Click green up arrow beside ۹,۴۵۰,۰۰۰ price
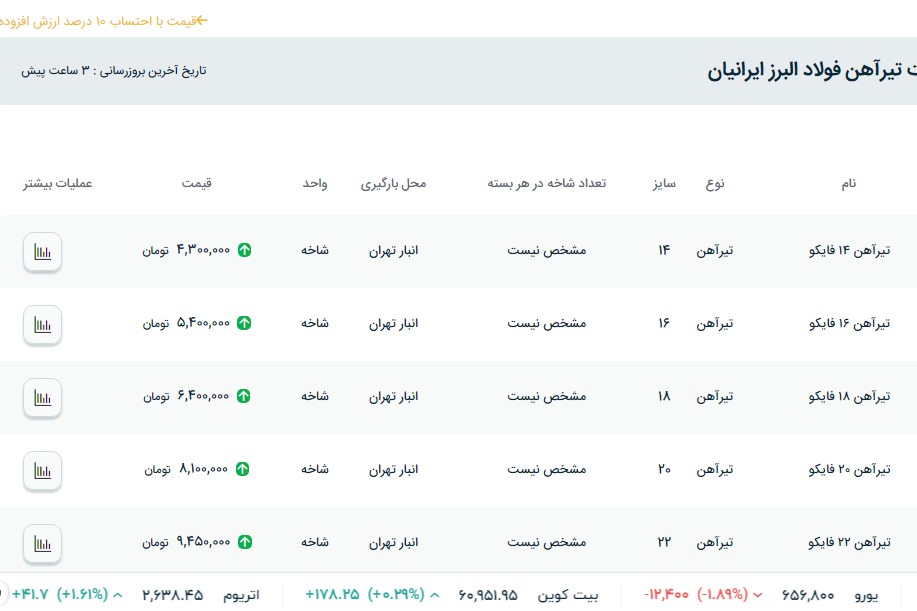This screenshot has height=611, width=917. tap(245, 542)
